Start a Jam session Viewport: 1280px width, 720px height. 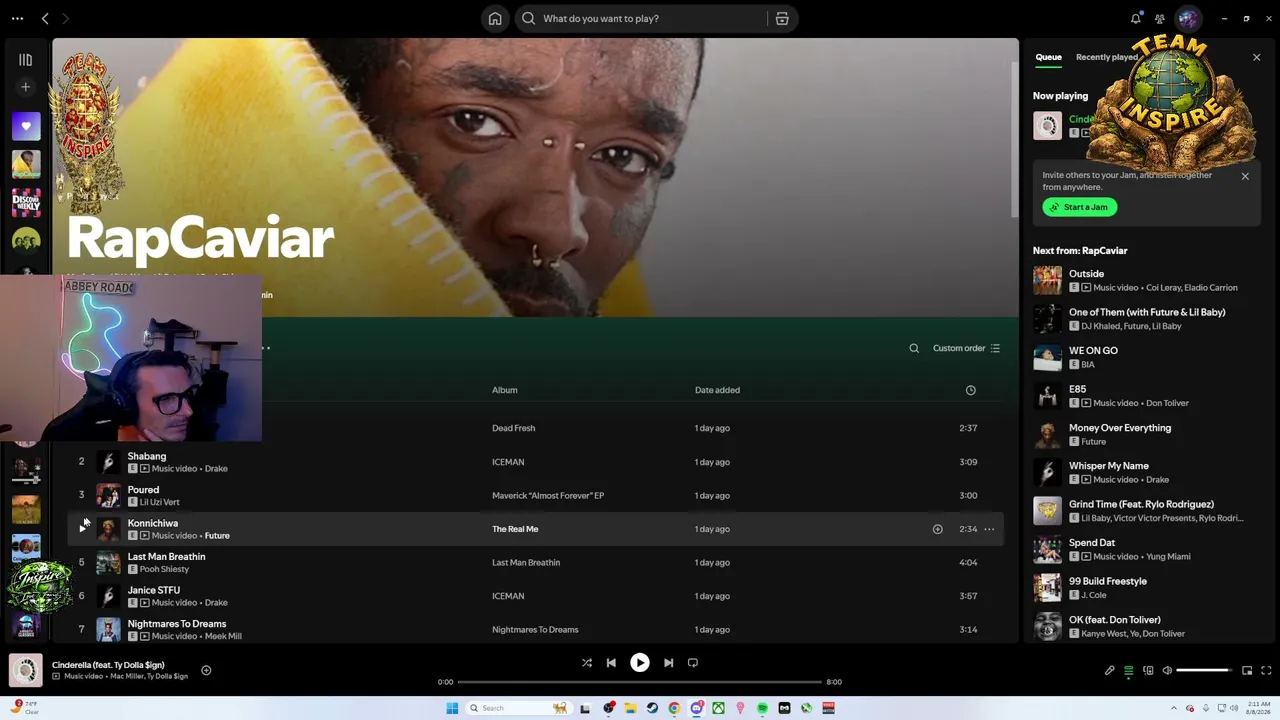(x=1079, y=207)
